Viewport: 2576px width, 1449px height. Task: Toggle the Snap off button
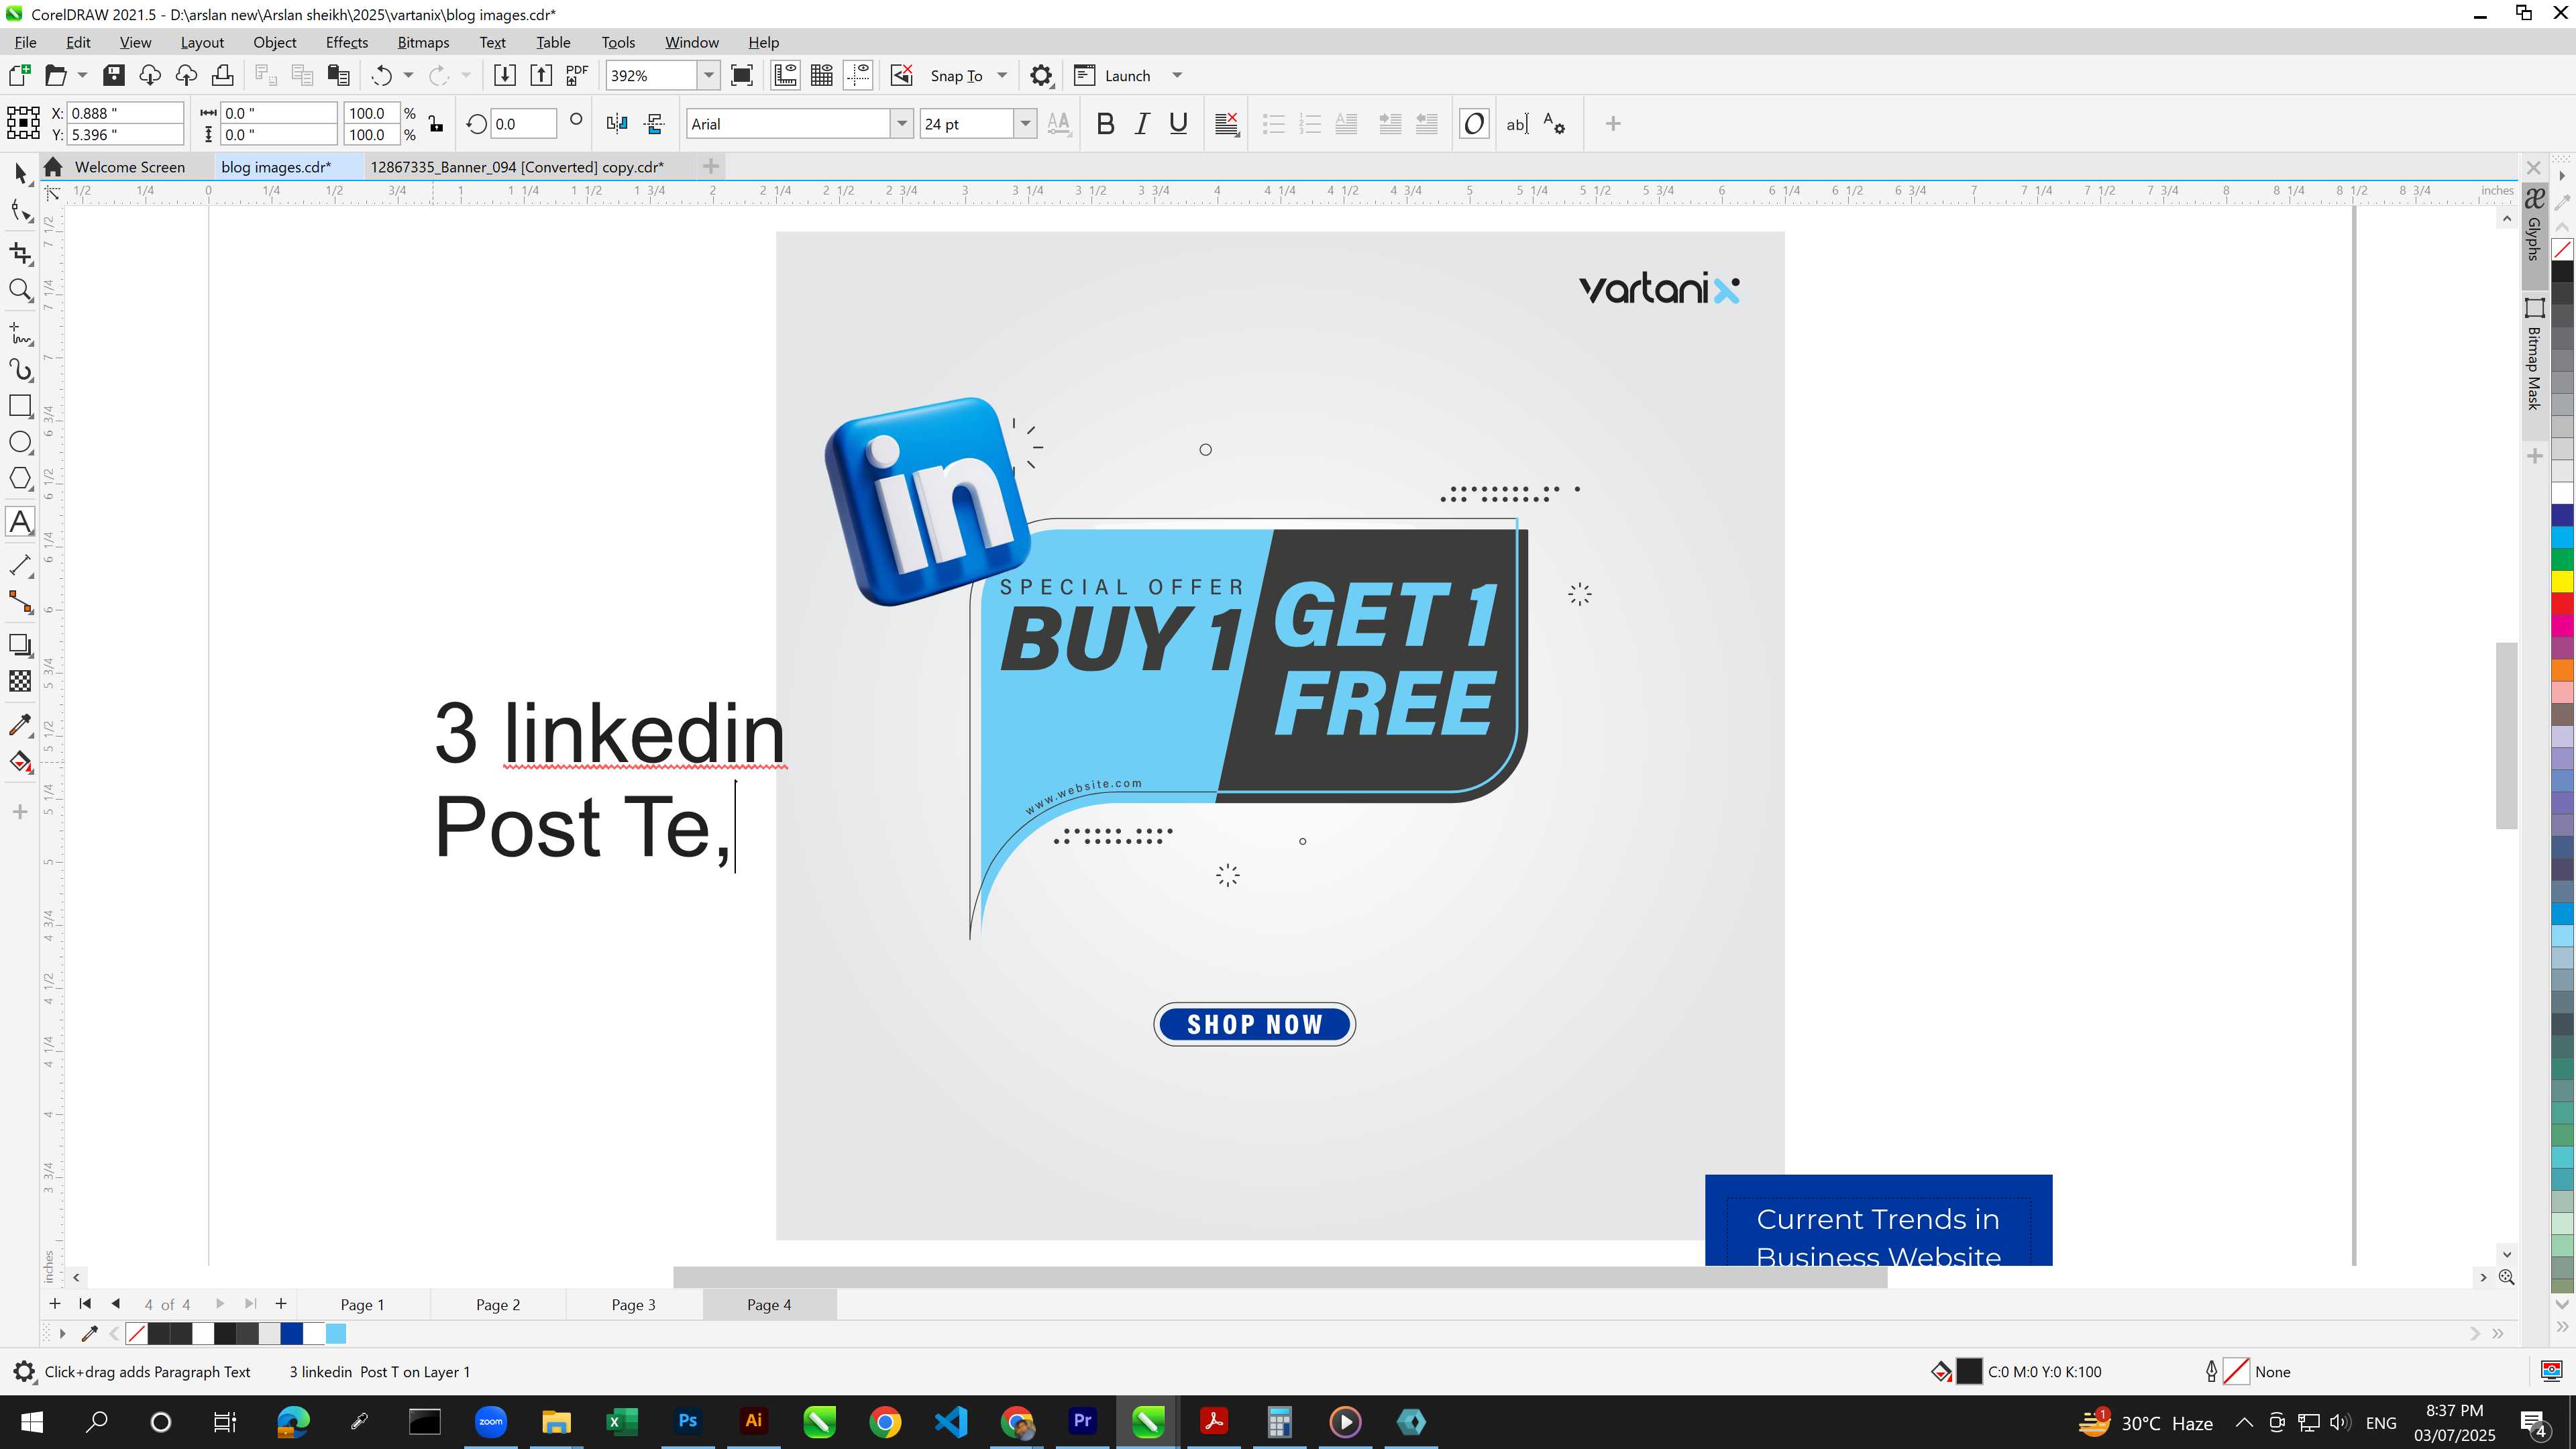[x=902, y=76]
